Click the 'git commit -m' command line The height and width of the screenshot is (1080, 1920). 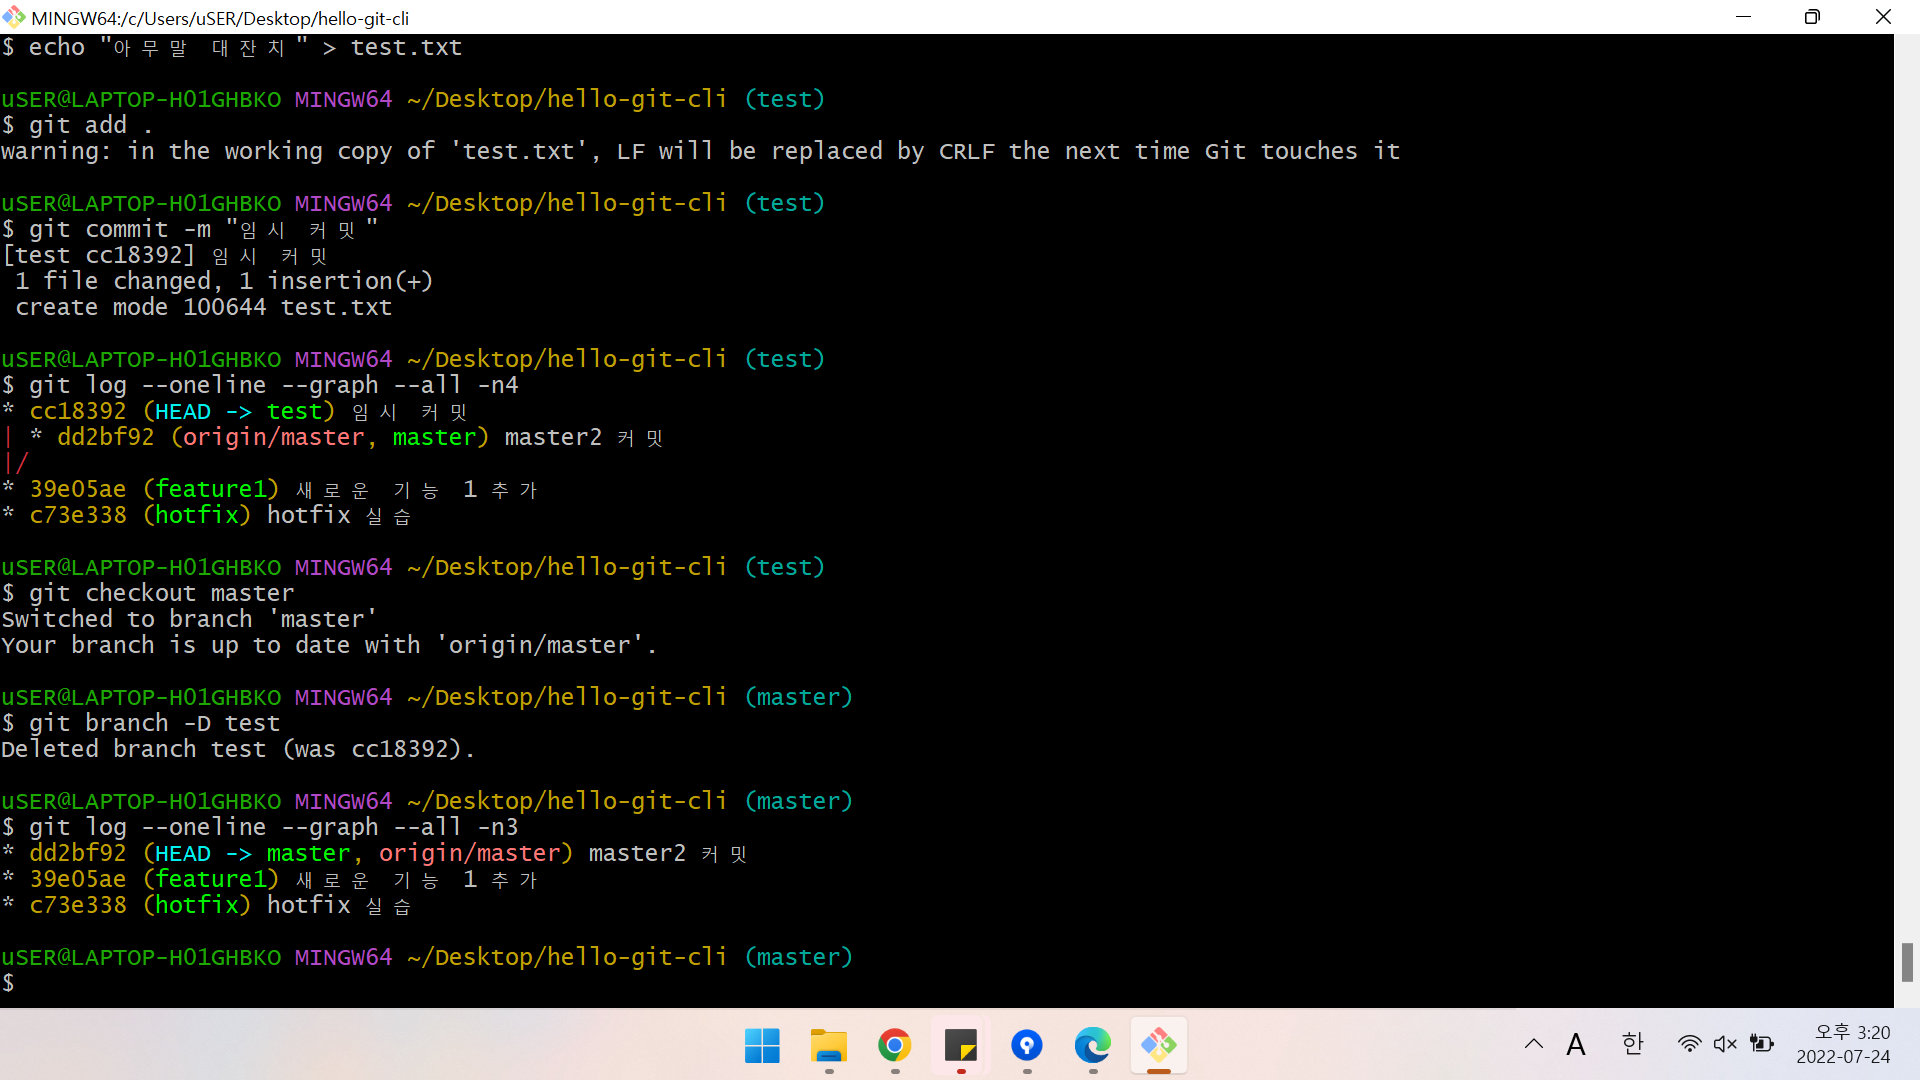tap(190, 229)
